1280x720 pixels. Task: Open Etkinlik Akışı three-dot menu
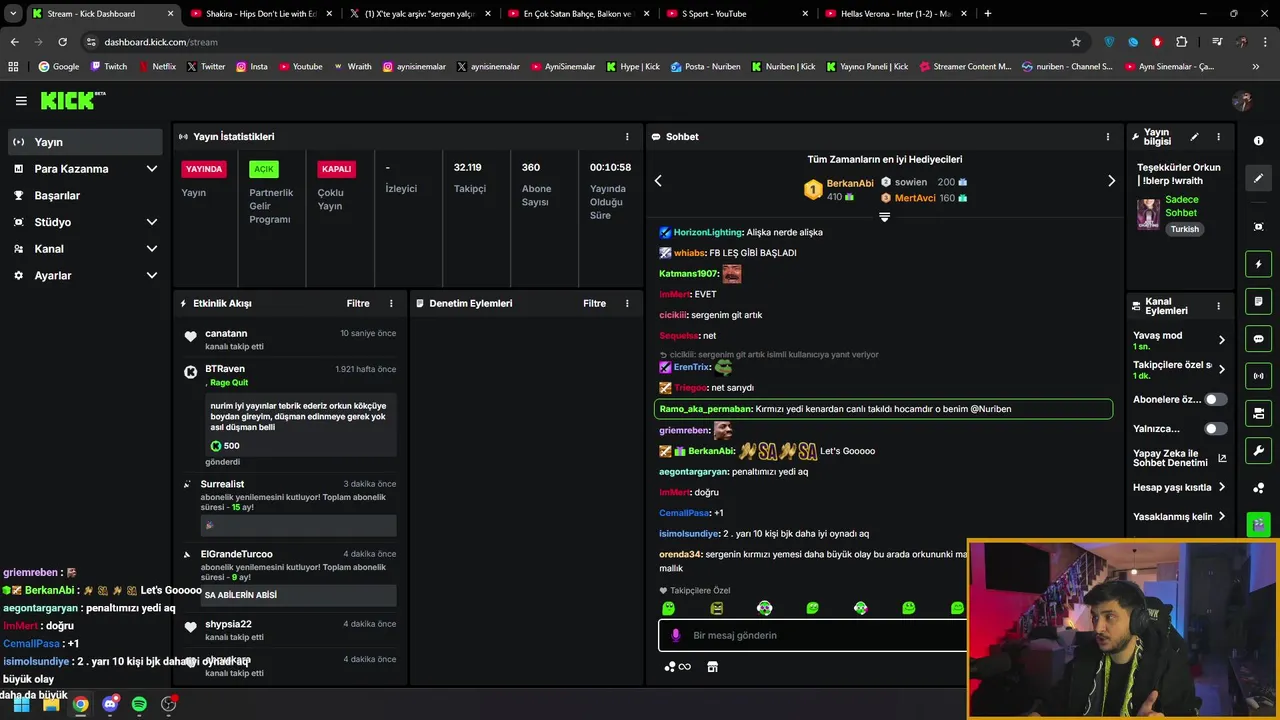391,303
